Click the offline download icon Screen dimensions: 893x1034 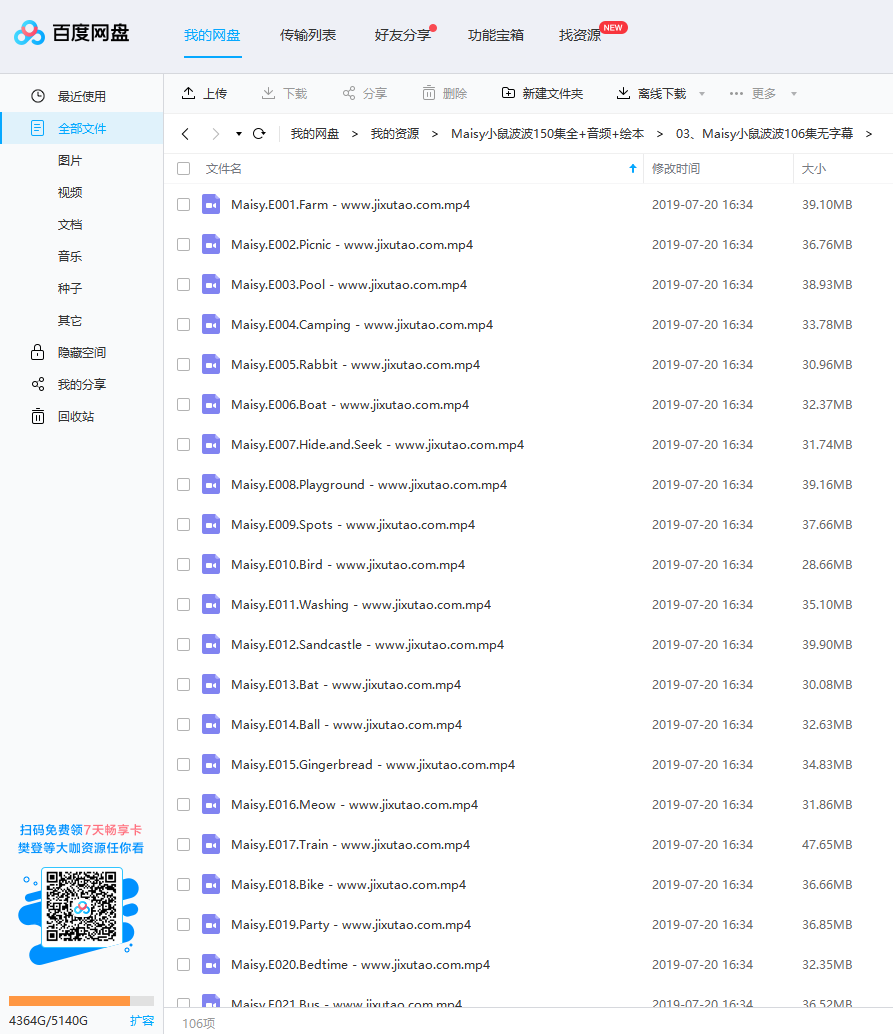(x=623, y=93)
